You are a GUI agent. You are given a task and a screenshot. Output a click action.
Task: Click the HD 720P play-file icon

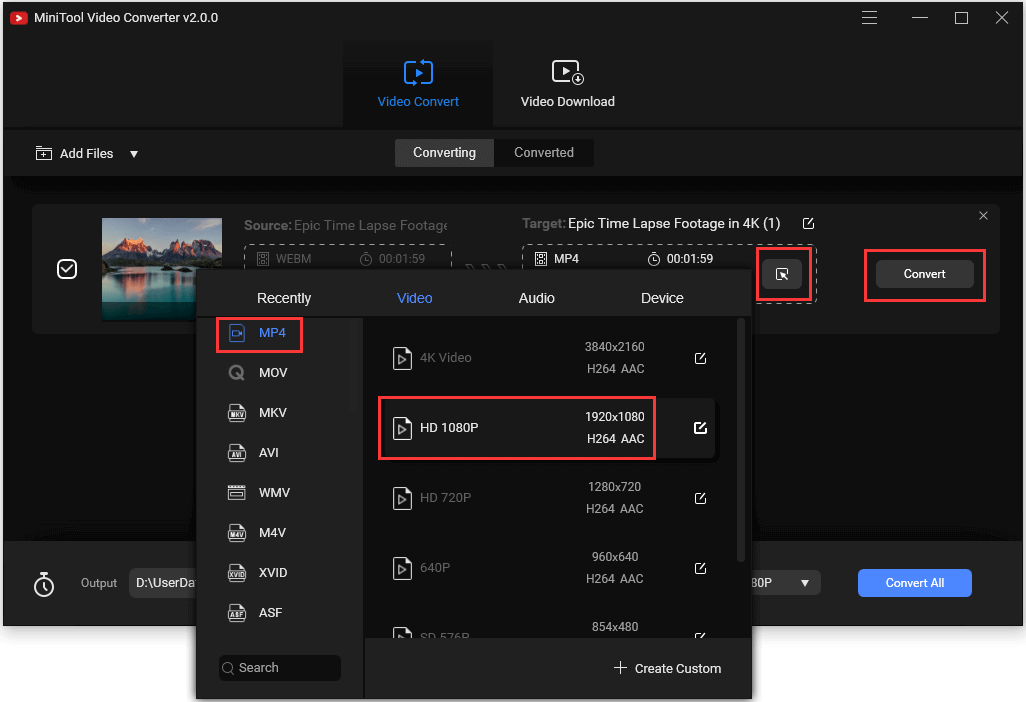(402, 499)
